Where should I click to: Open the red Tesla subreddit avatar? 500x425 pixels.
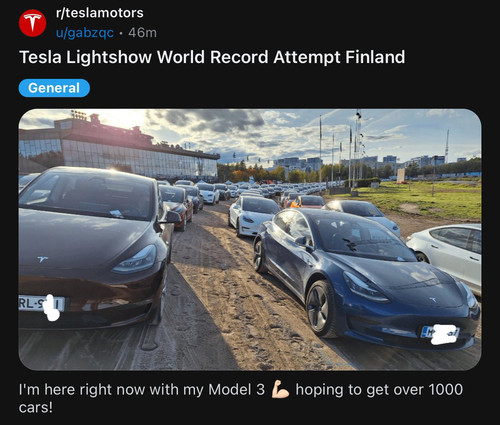tap(32, 23)
